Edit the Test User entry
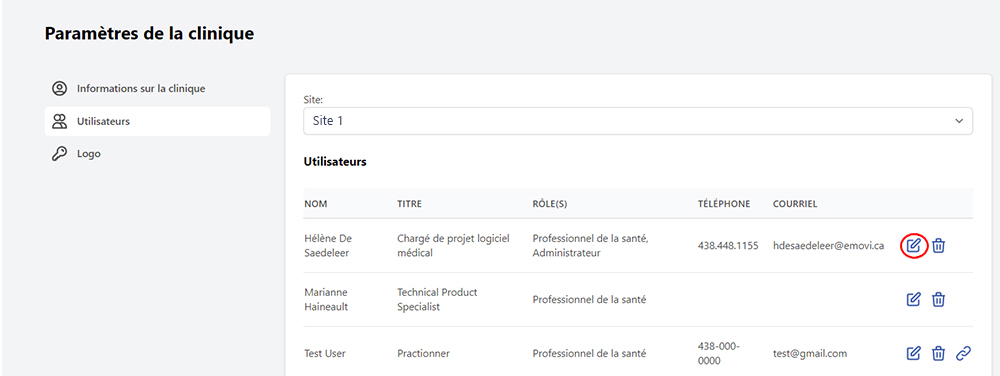 pyautogui.click(x=913, y=353)
